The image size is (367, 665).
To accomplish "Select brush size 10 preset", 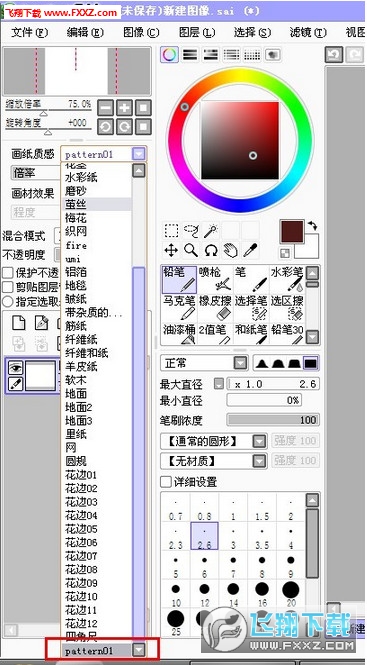I will click(176, 593).
